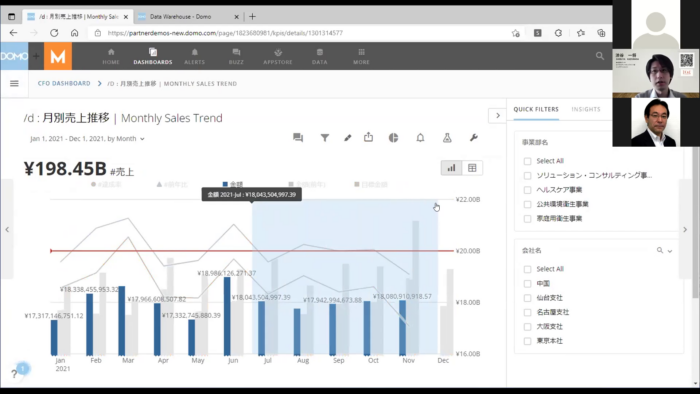
Task: Check ソリューション・コンサルティング事業 filter
Action: 527,175
